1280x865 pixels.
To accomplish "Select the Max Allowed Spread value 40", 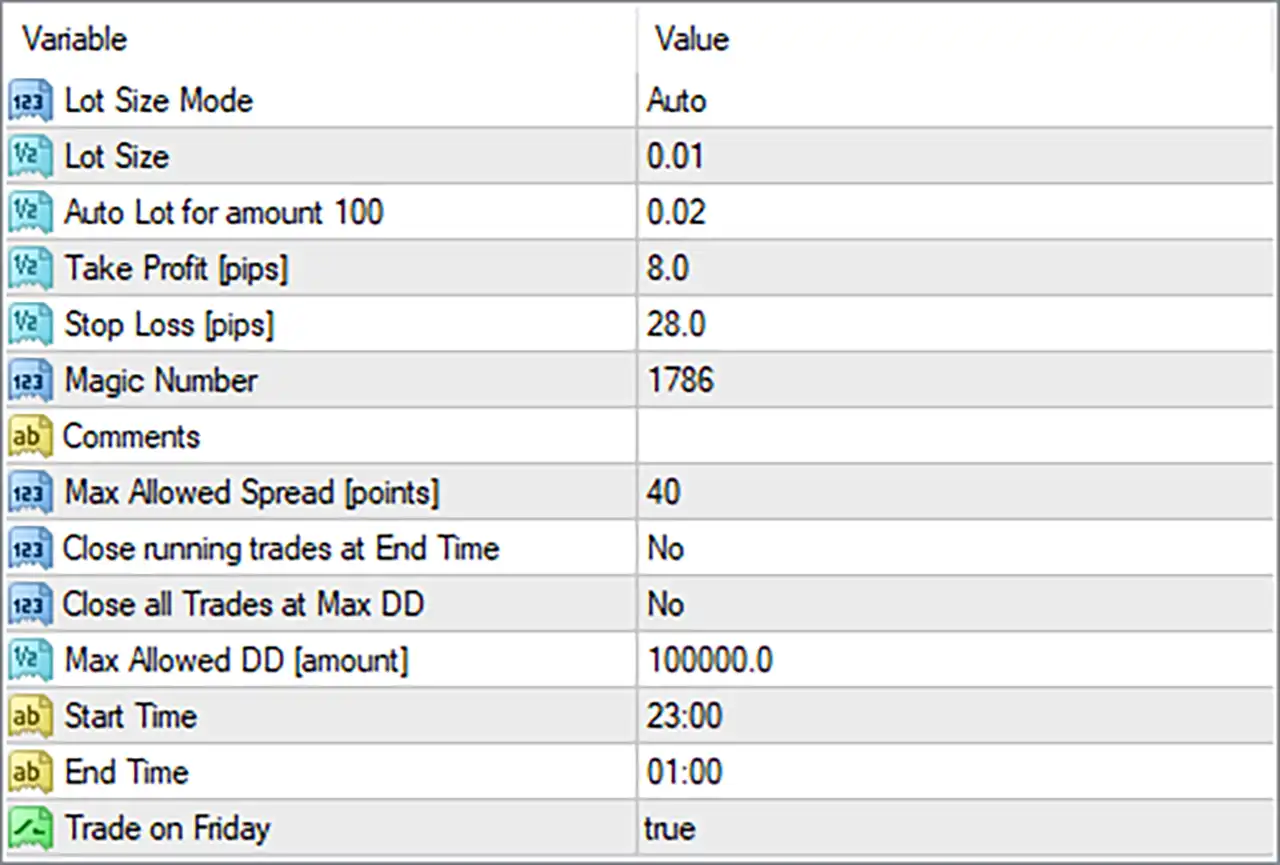I will tap(664, 493).
